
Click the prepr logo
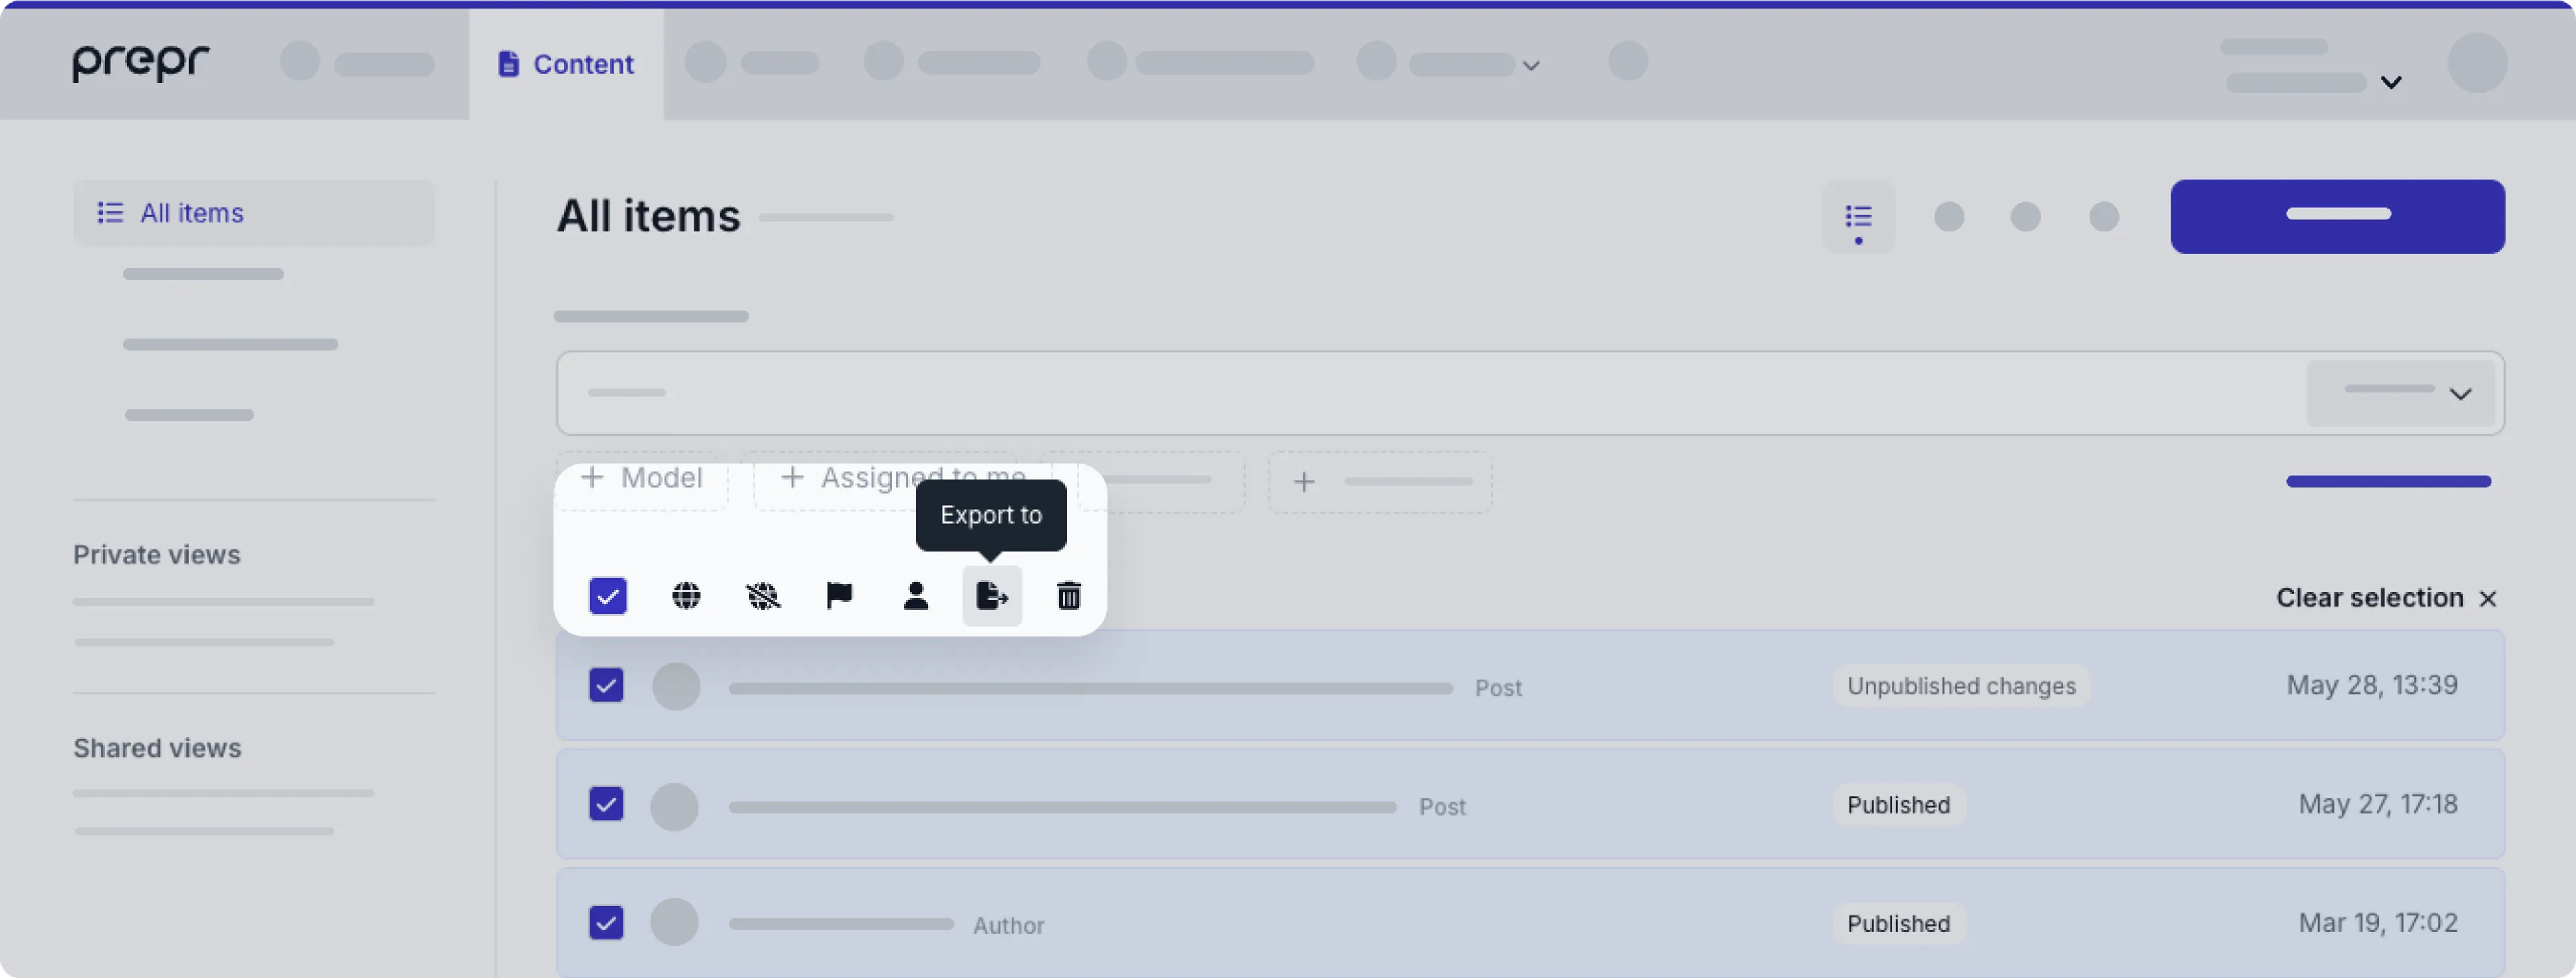141,63
